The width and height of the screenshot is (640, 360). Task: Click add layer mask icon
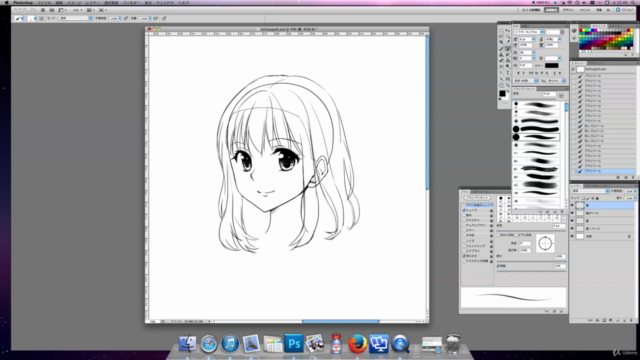click(x=604, y=320)
